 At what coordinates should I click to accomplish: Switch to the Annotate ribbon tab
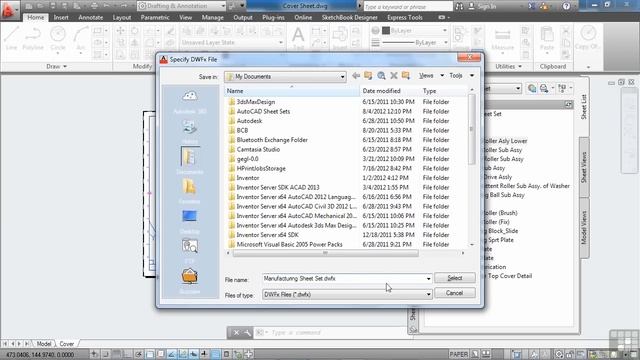[x=91, y=18]
